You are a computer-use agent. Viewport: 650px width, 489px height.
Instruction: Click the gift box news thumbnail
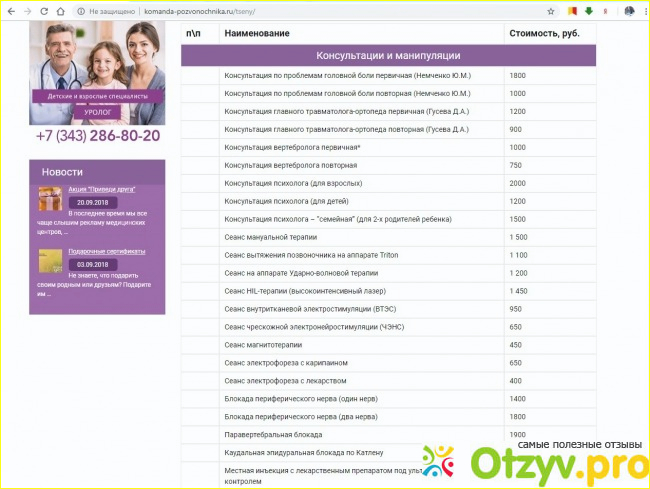click(50, 198)
